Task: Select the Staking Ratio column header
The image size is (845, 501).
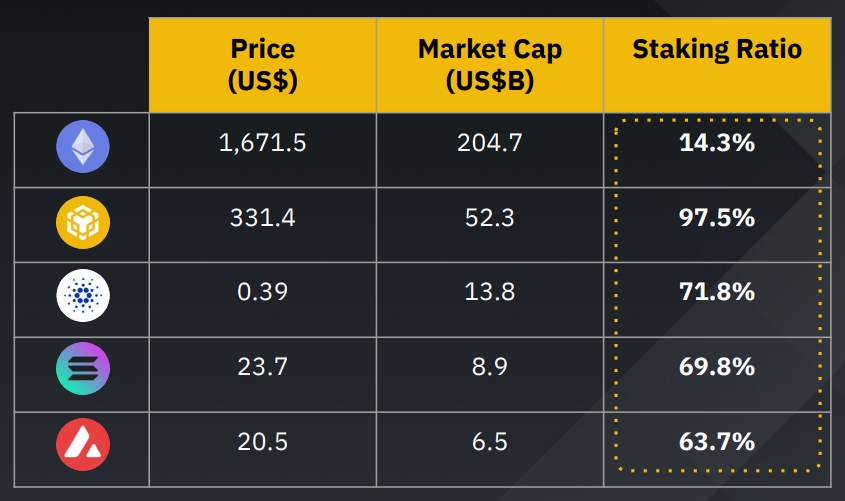Action: tap(717, 50)
